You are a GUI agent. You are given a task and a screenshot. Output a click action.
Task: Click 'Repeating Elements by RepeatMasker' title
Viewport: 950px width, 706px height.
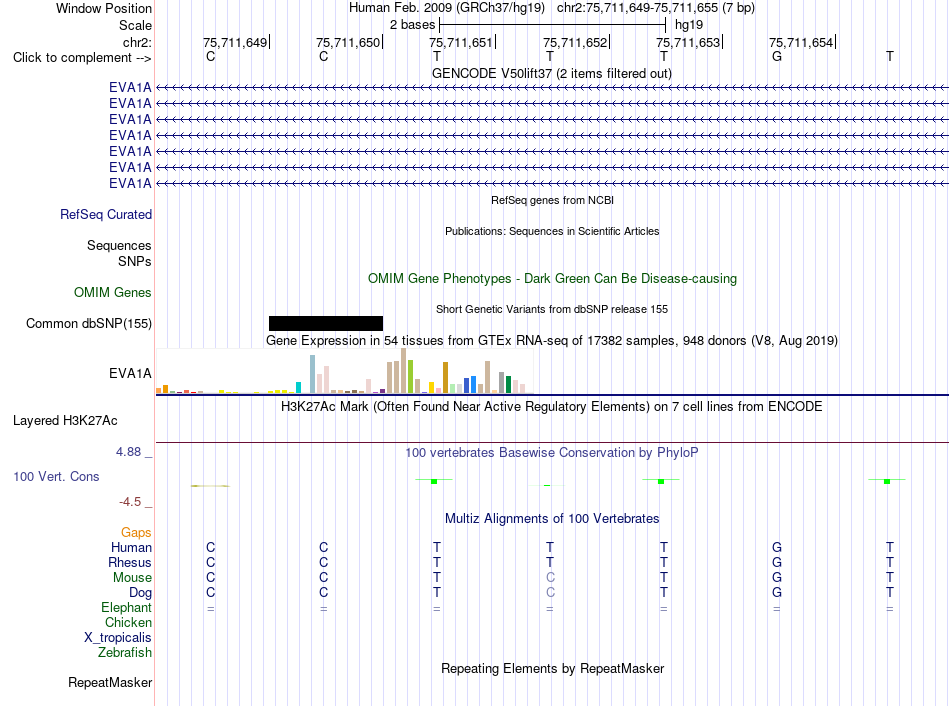tap(553, 668)
